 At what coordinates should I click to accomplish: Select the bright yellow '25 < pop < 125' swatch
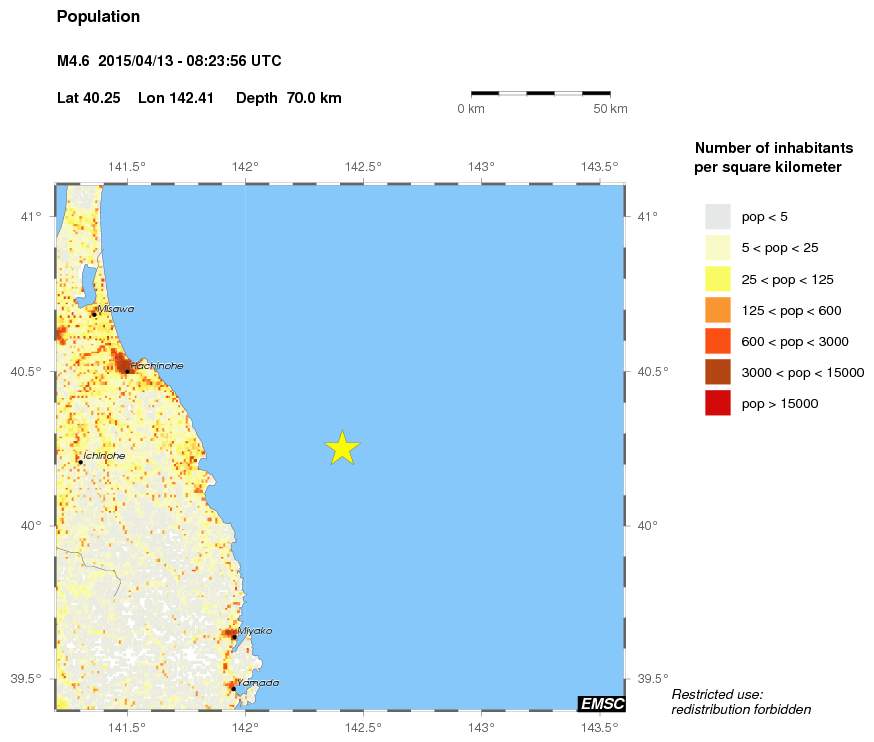718,279
